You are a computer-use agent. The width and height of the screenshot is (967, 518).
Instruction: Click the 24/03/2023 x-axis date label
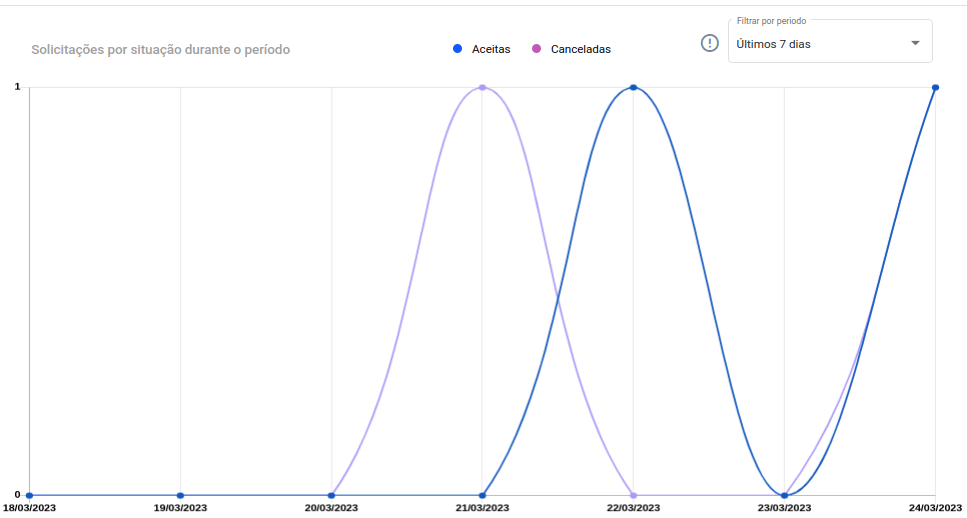[x=934, y=508]
